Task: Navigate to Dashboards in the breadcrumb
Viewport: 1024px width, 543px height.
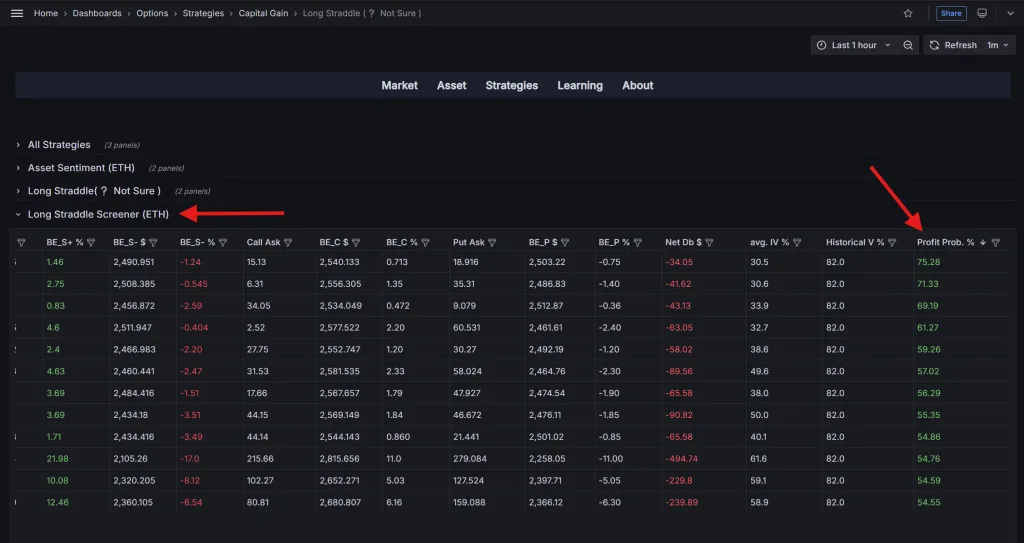Action: pos(97,13)
